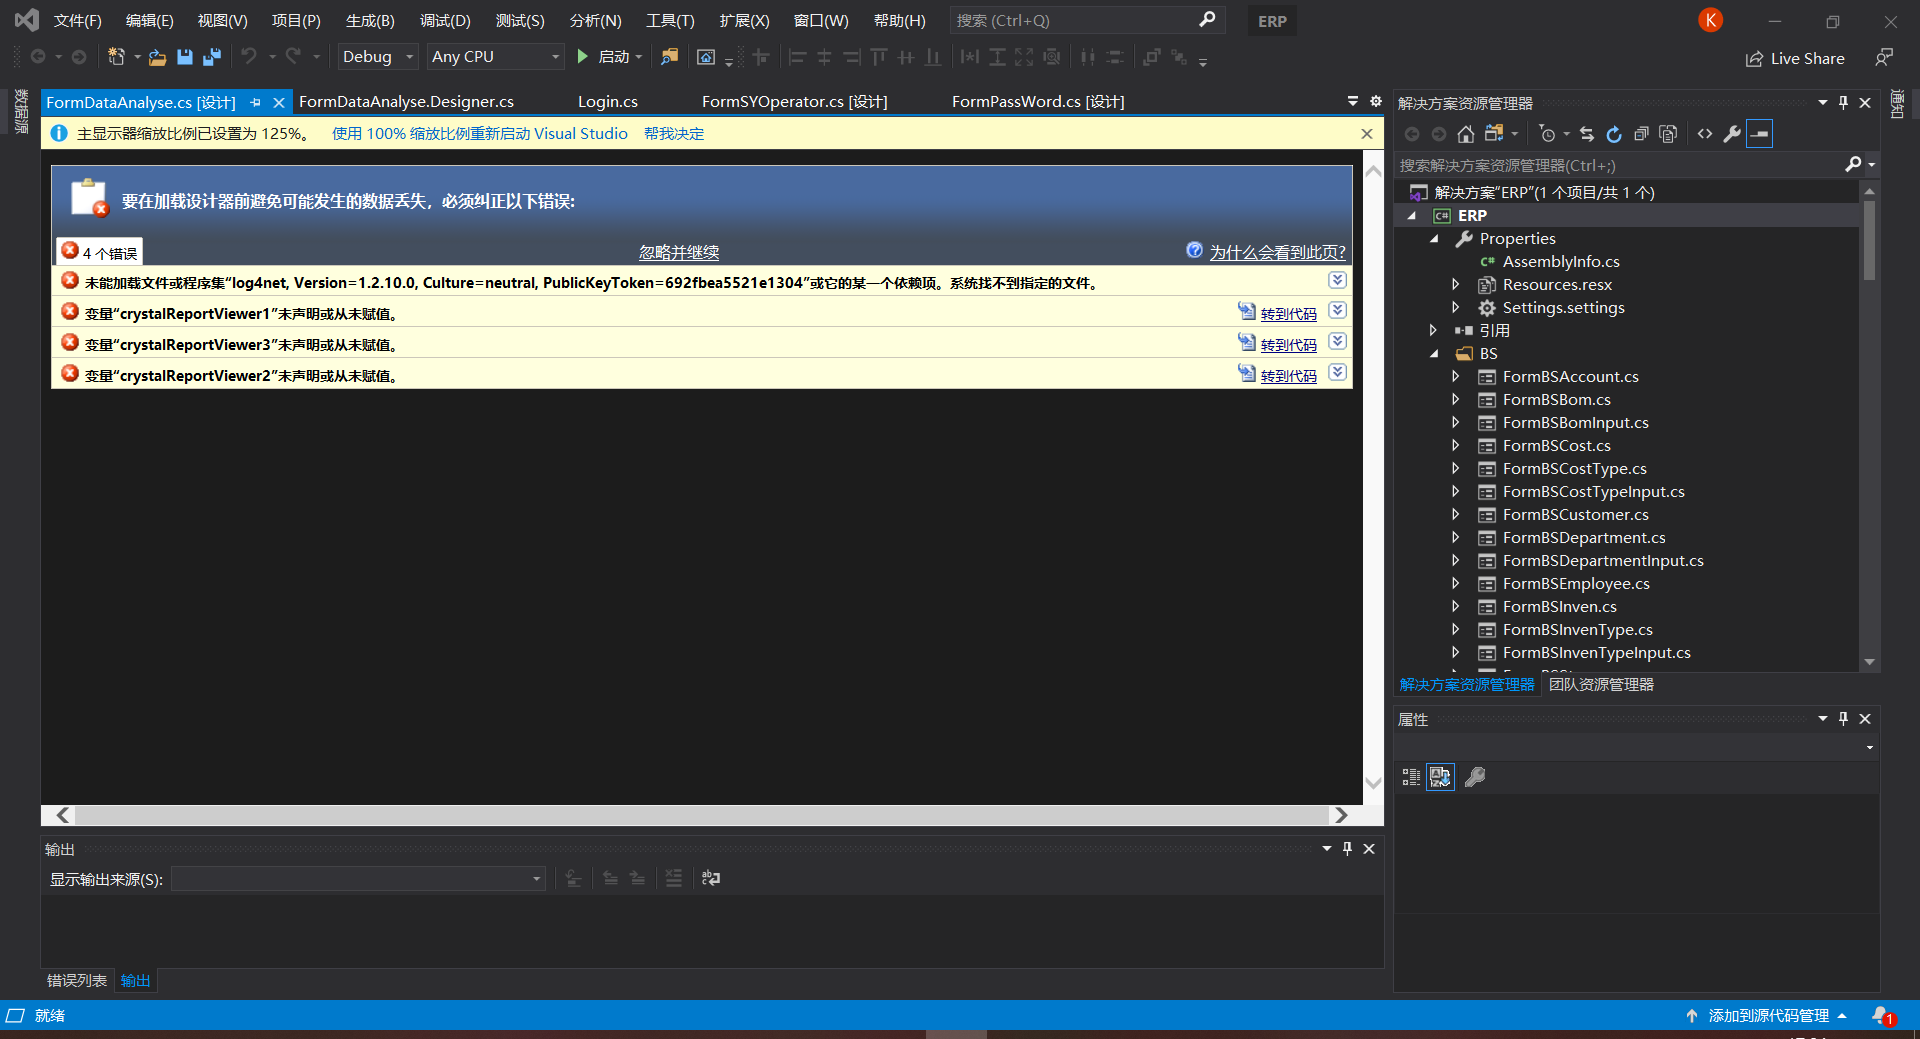
Task: Click the View Code icon
Action: click(x=1705, y=134)
